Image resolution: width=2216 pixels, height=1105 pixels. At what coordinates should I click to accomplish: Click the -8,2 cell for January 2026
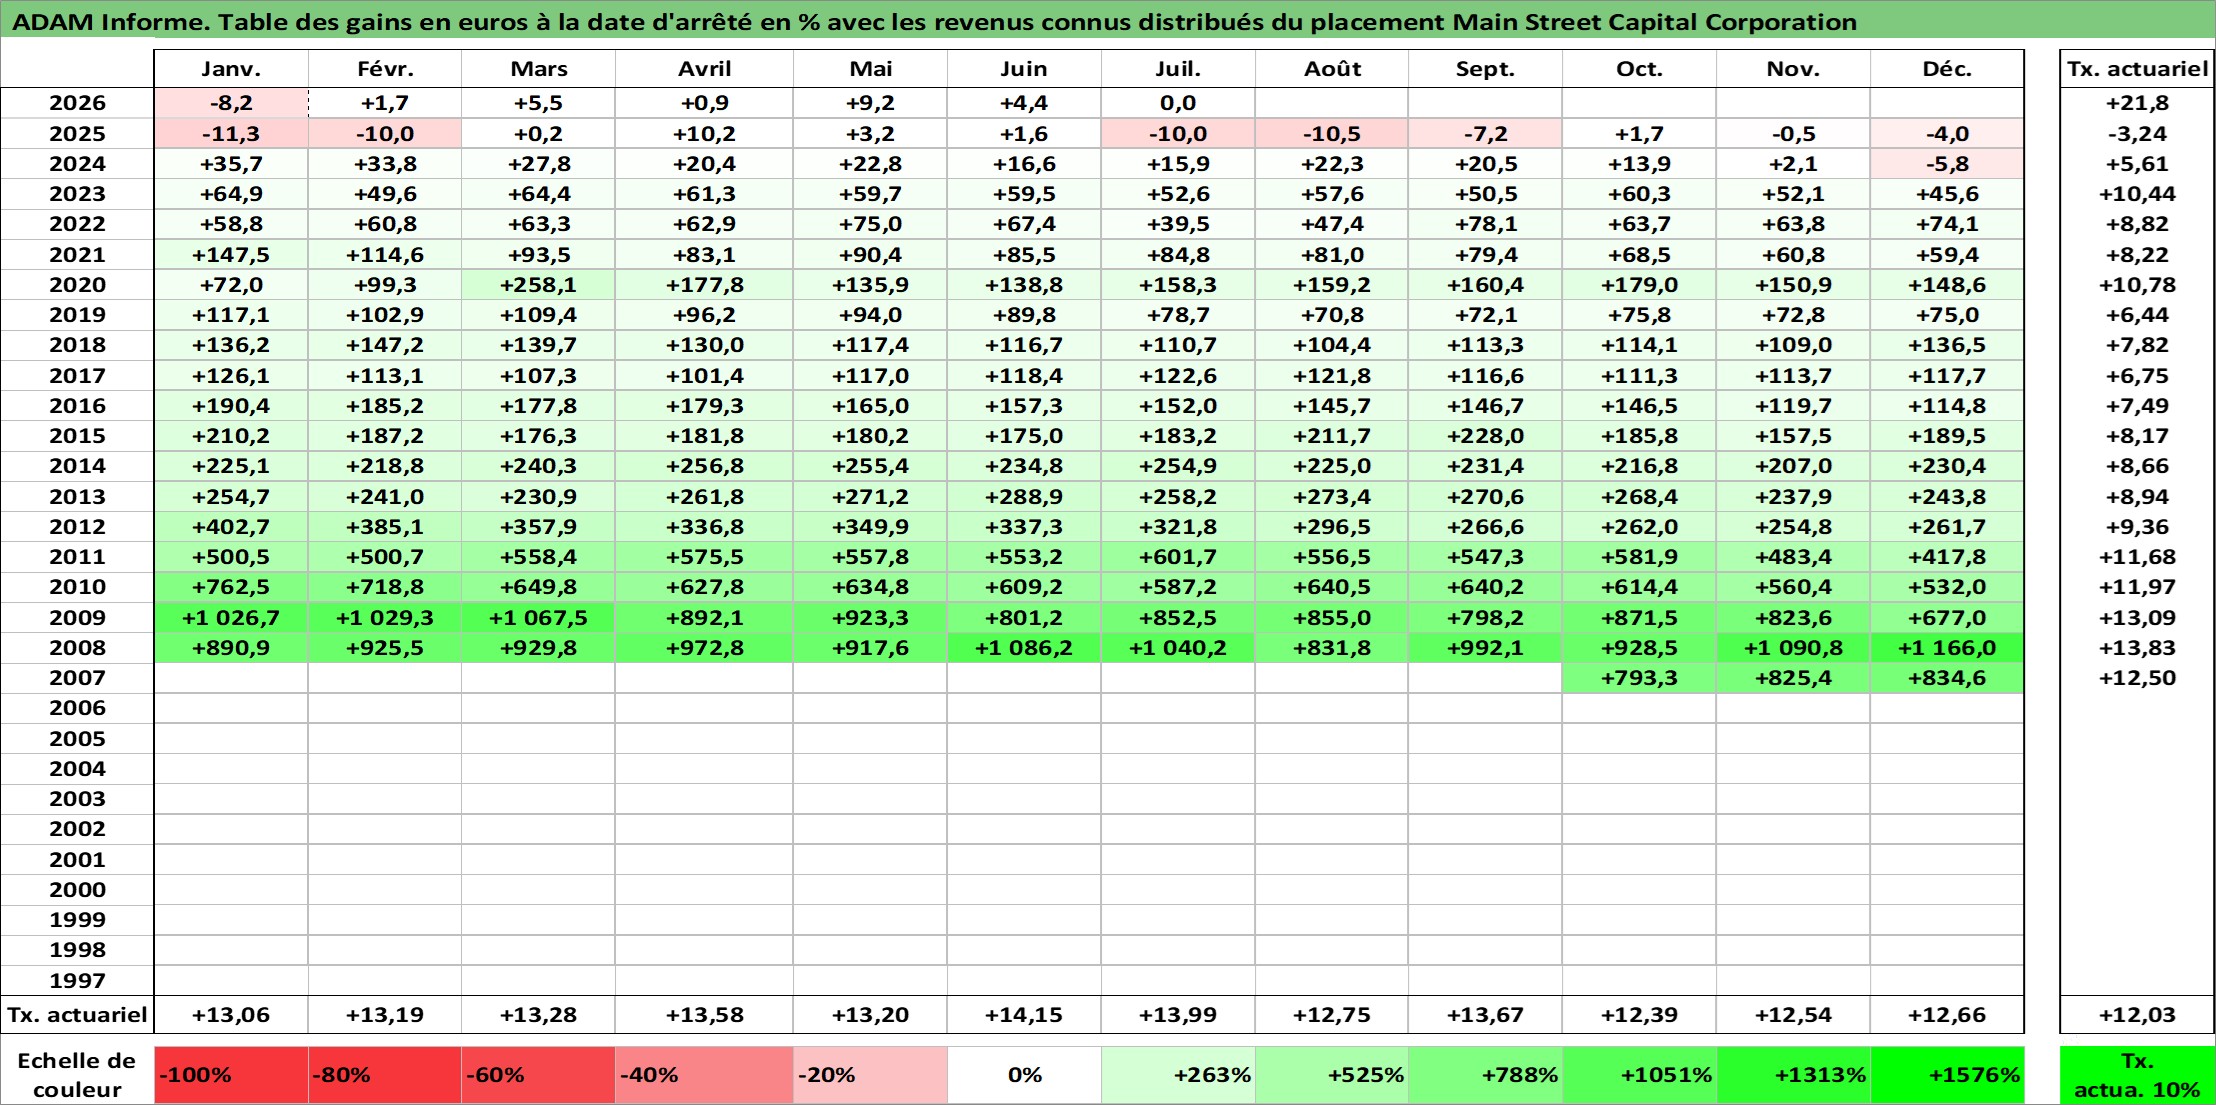[231, 103]
